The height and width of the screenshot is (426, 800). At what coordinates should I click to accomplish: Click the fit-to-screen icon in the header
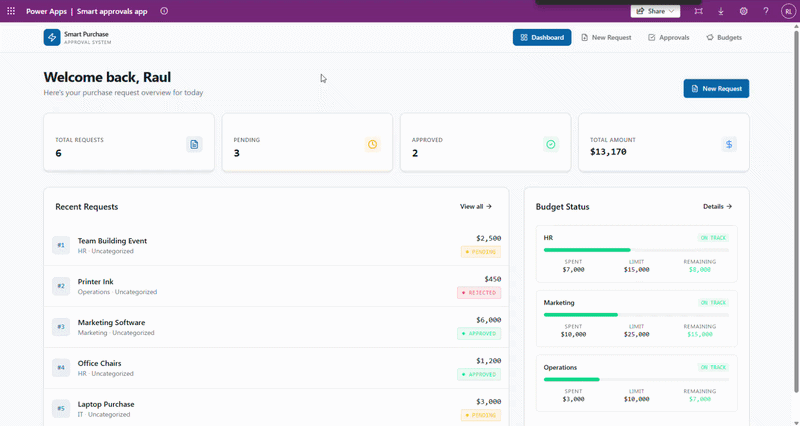[698, 11]
